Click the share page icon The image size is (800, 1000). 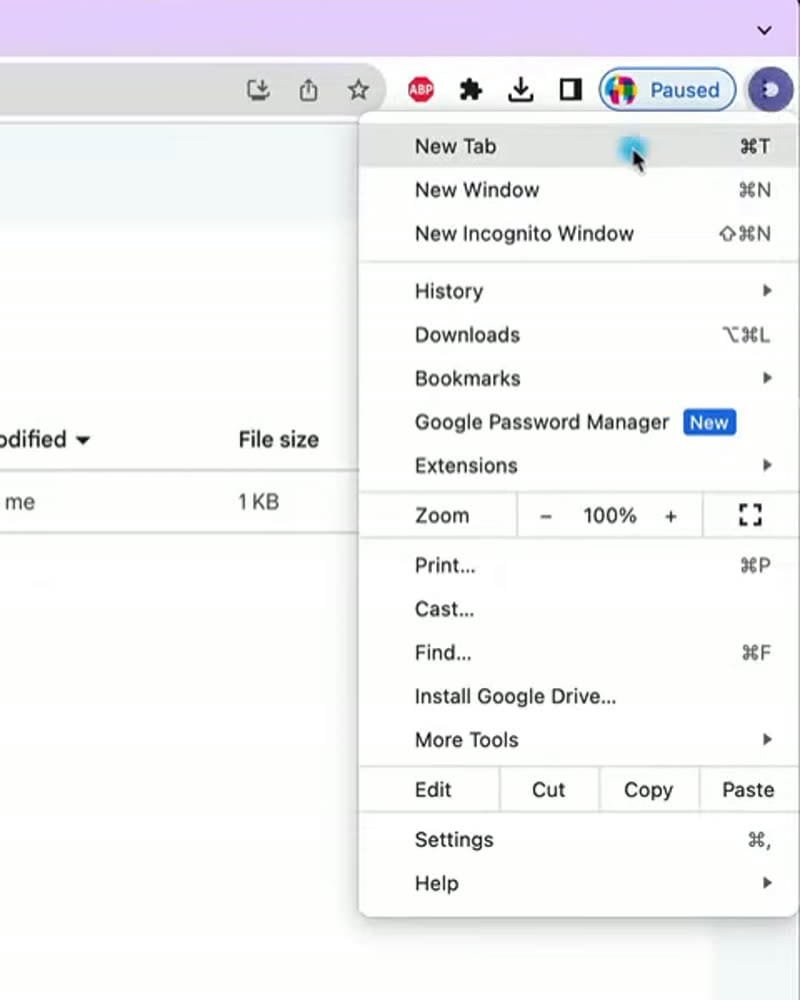coord(308,90)
